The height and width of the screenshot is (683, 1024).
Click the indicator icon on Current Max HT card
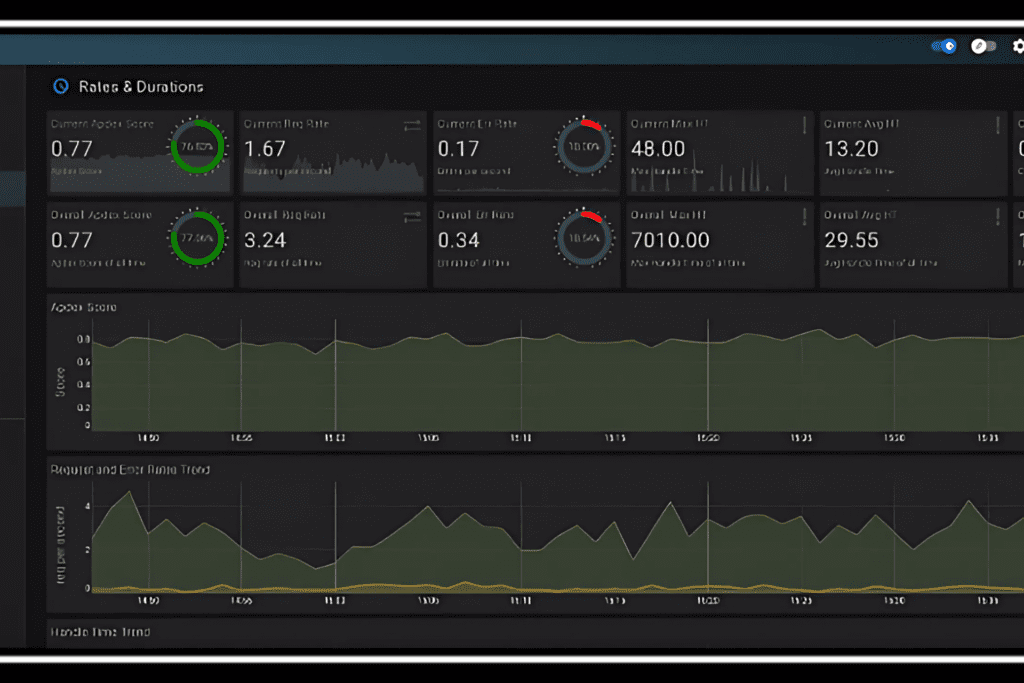pyautogui.click(x=805, y=125)
